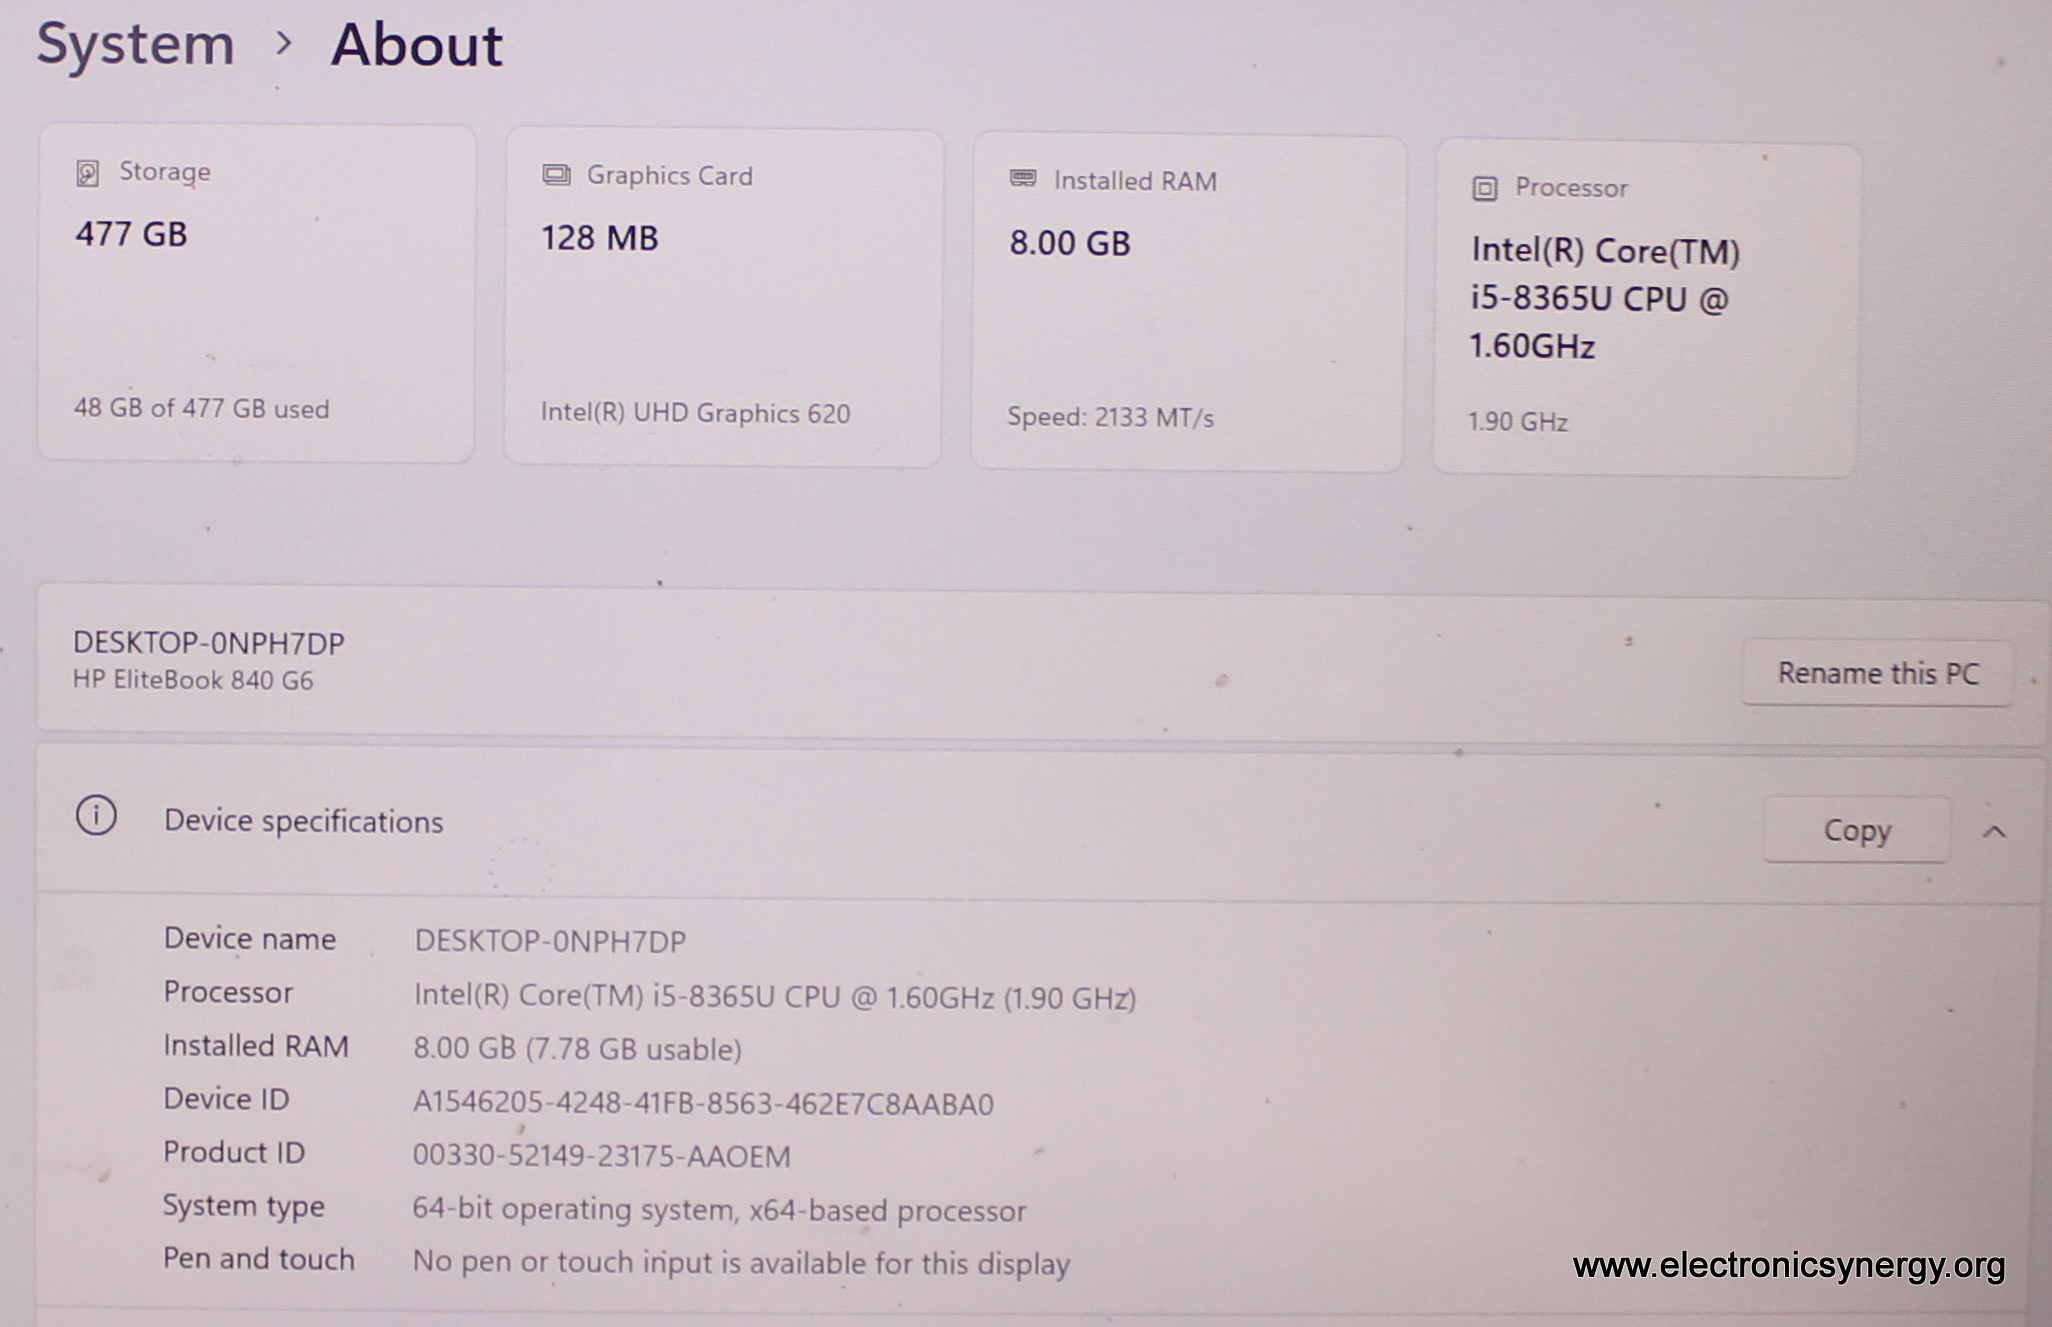Viewport: 2052px width, 1327px height.
Task: Click the DESKTOP-0NPH7DP PC name heading
Action: coord(209,642)
